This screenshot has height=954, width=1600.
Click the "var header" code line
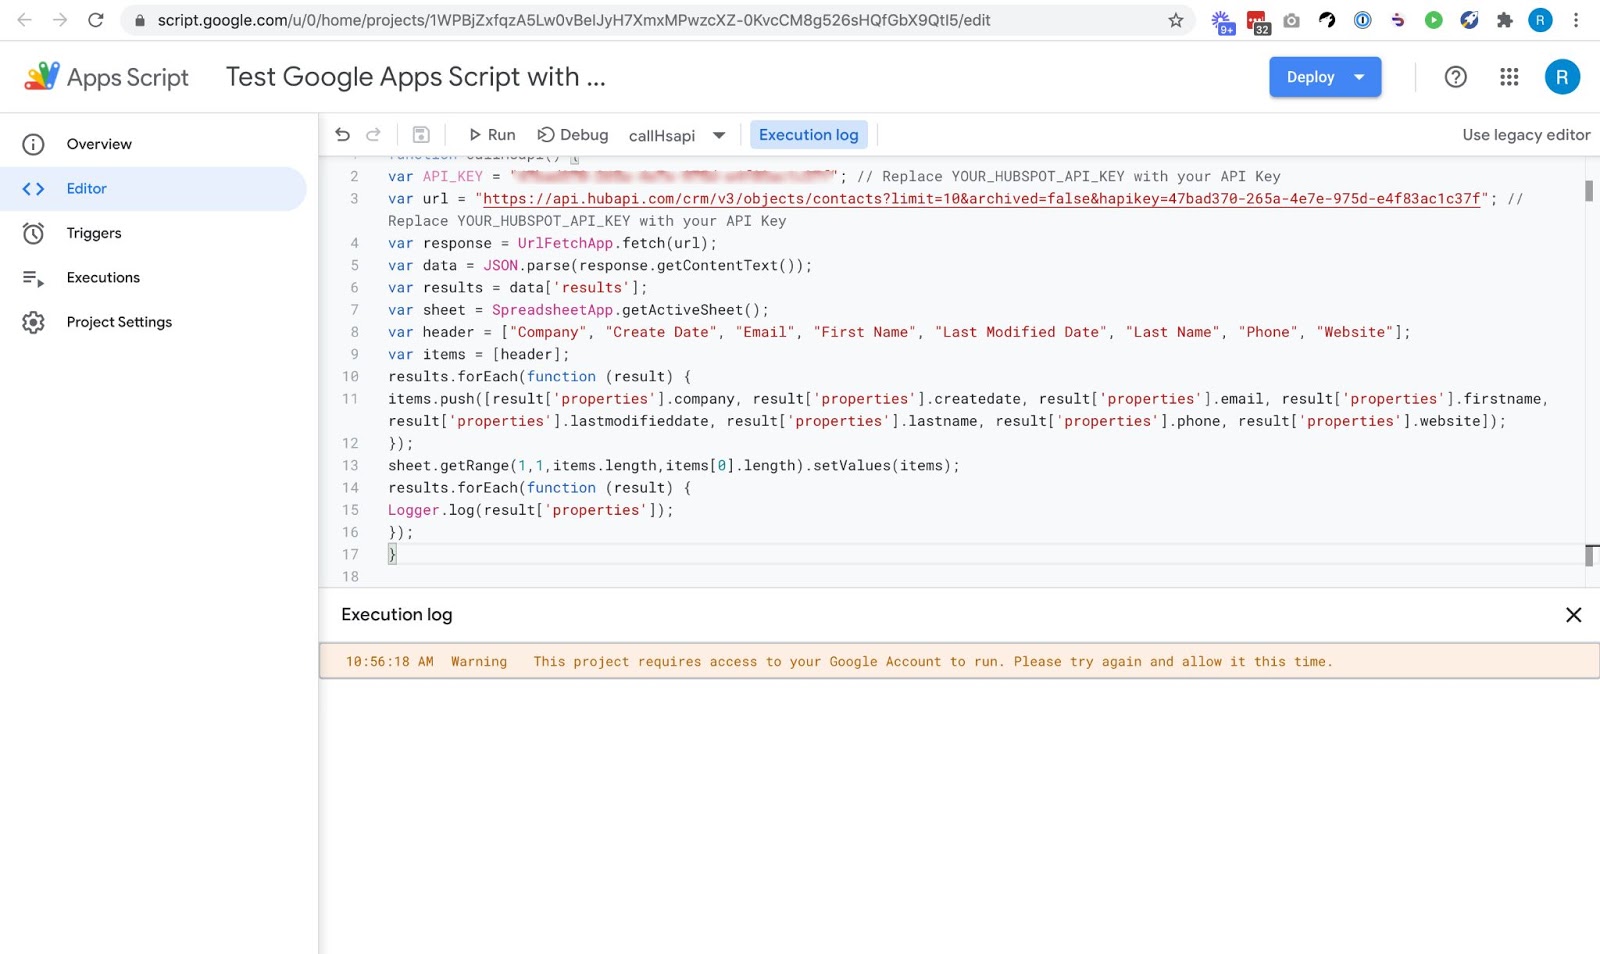(899, 332)
